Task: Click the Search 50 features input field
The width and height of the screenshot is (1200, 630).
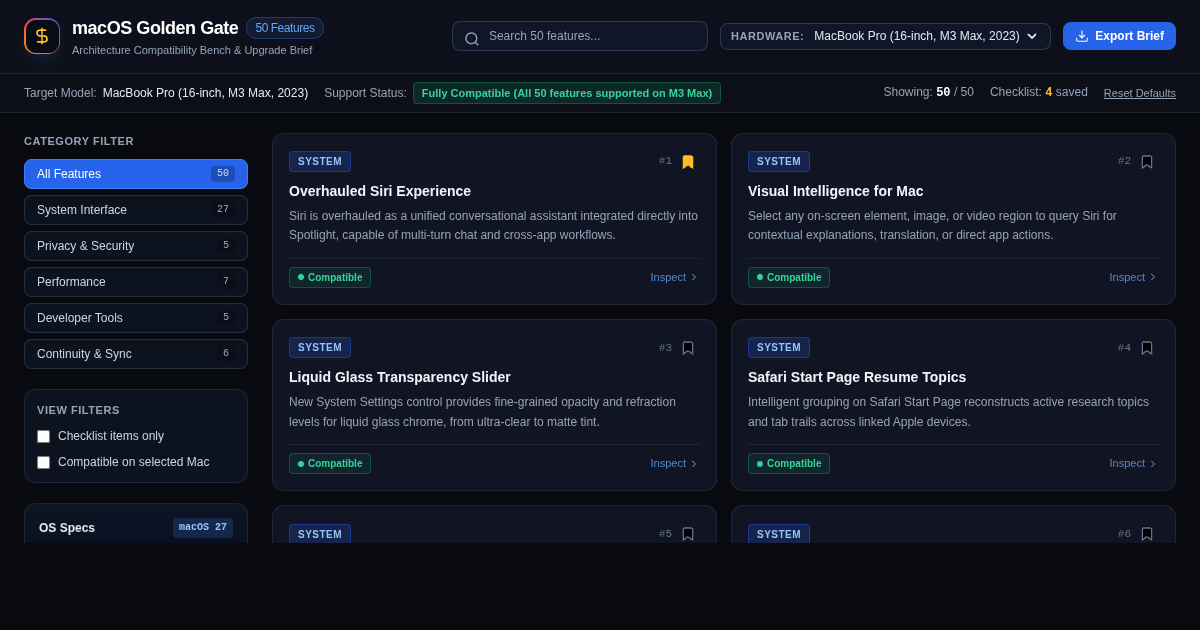Action: [x=580, y=36]
